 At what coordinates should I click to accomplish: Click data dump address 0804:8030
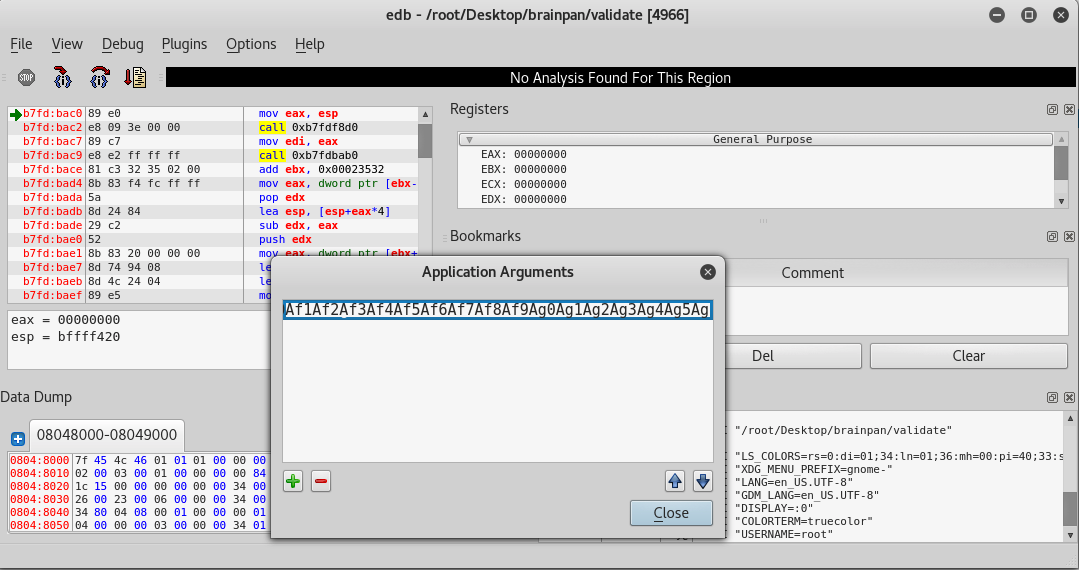tap(39, 499)
